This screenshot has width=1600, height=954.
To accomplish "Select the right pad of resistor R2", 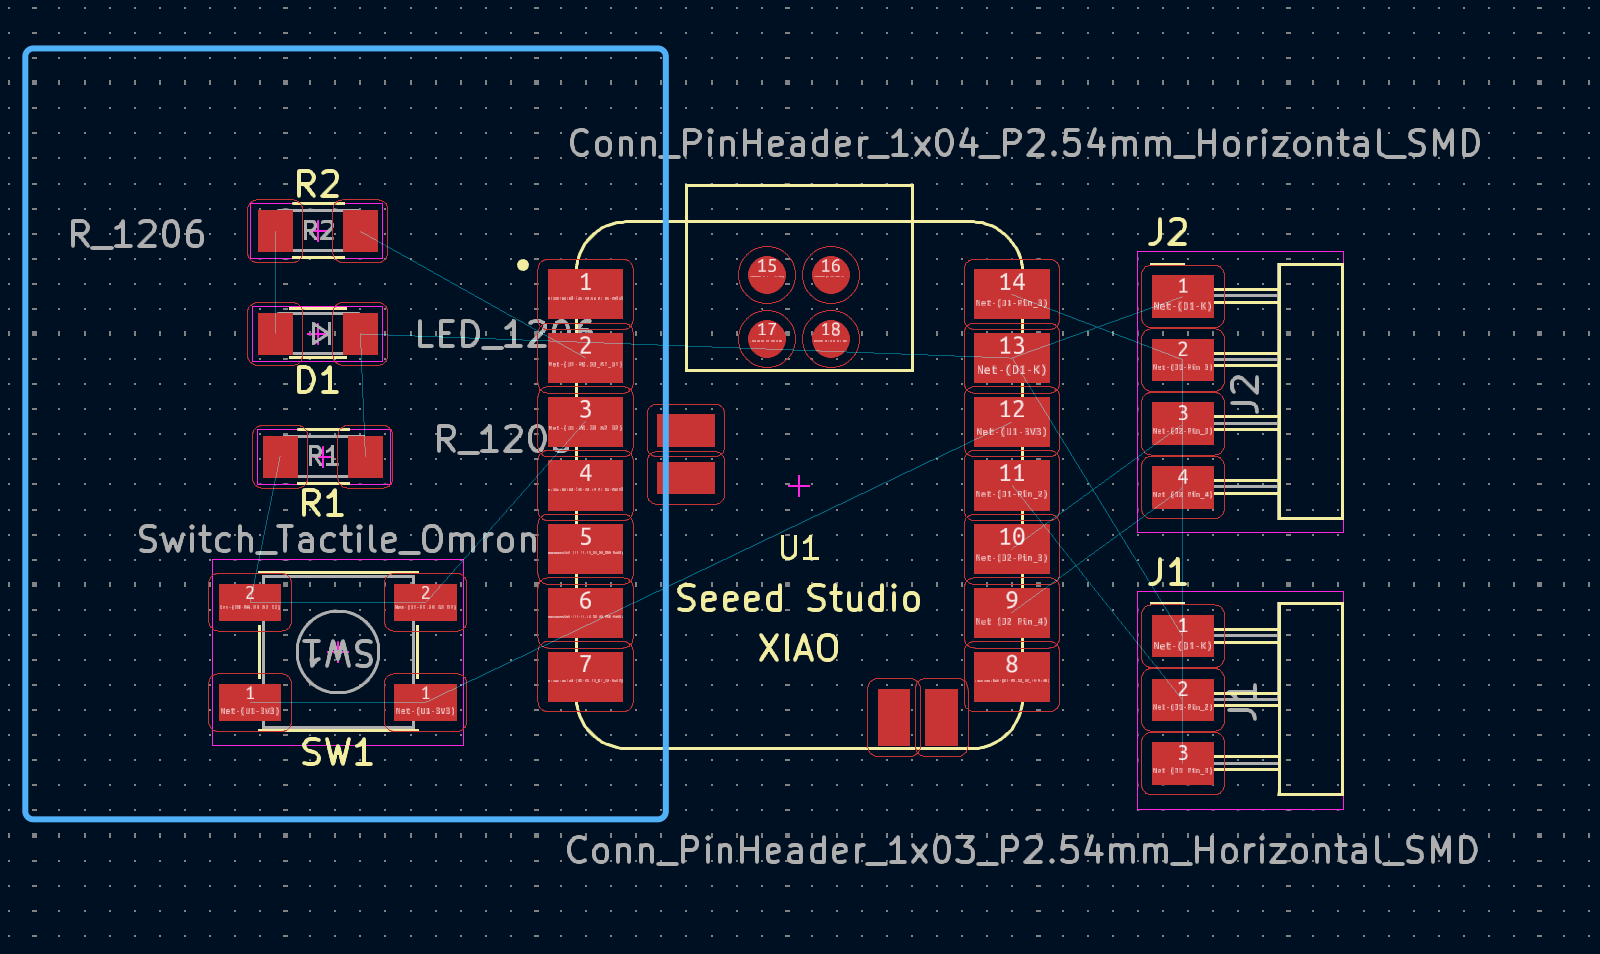I will (x=360, y=231).
